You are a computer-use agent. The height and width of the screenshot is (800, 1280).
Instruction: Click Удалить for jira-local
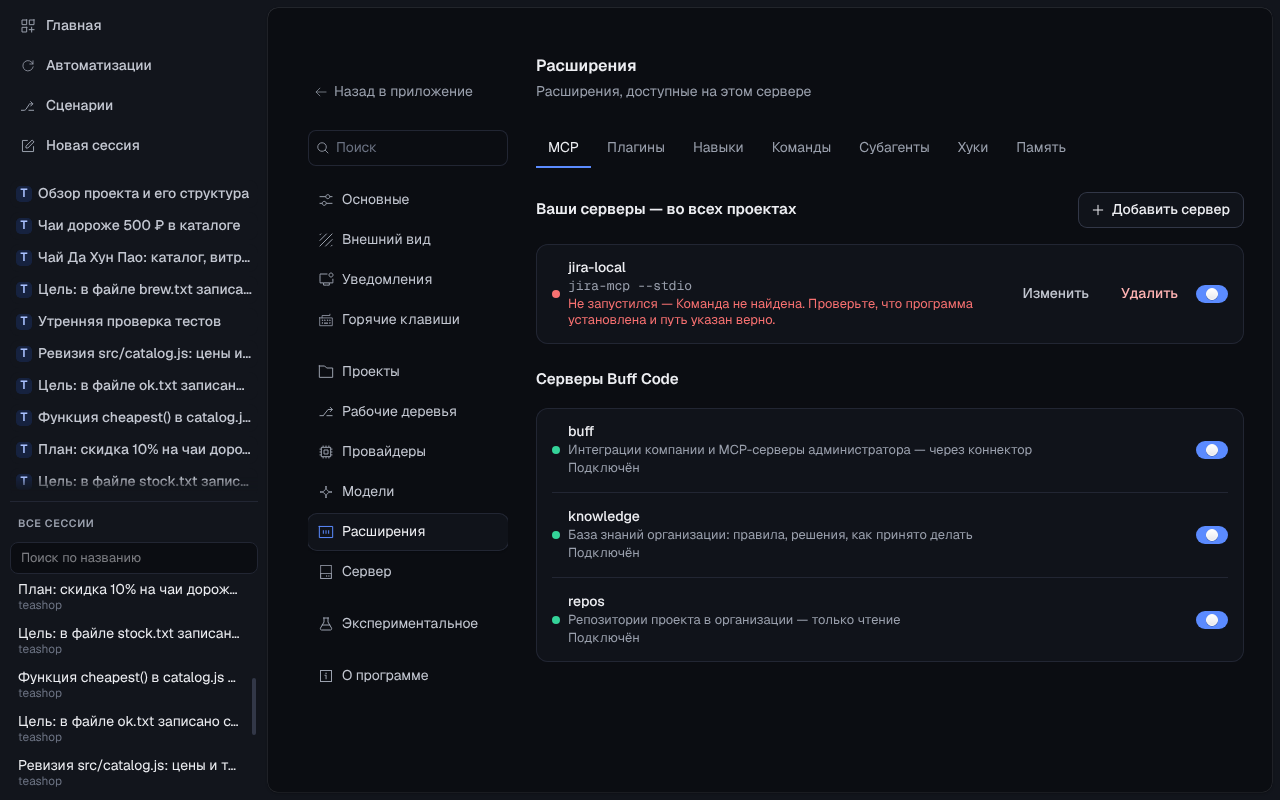[x=1149, y=294]
